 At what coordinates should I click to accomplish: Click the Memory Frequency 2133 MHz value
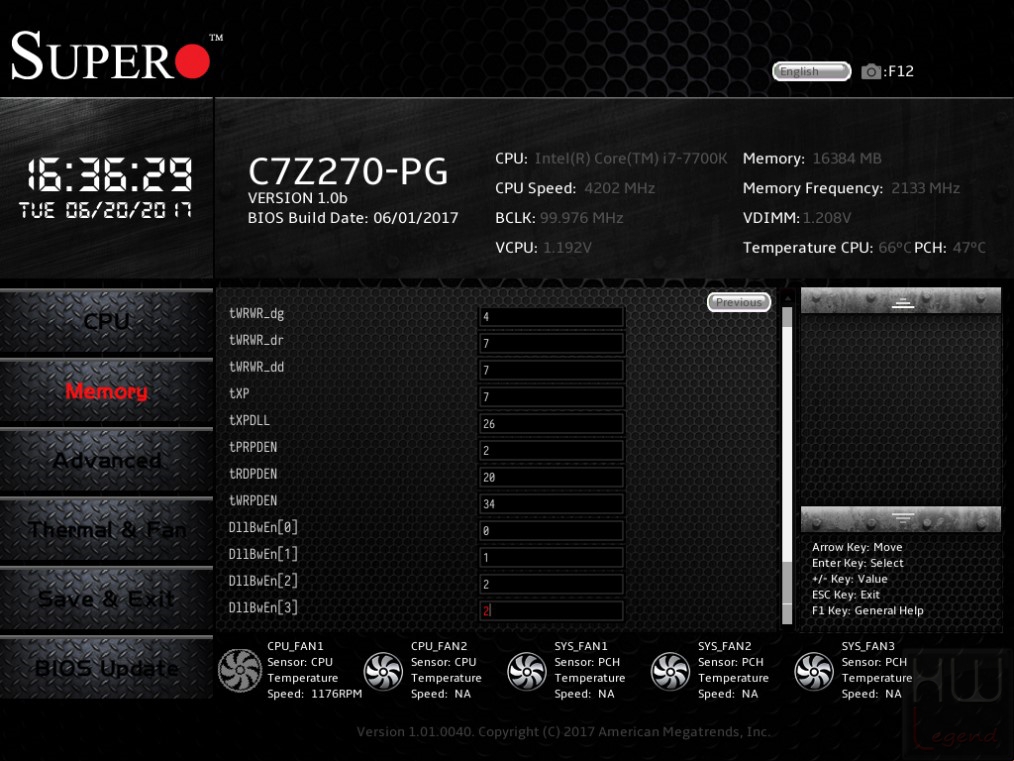[925, 188]
